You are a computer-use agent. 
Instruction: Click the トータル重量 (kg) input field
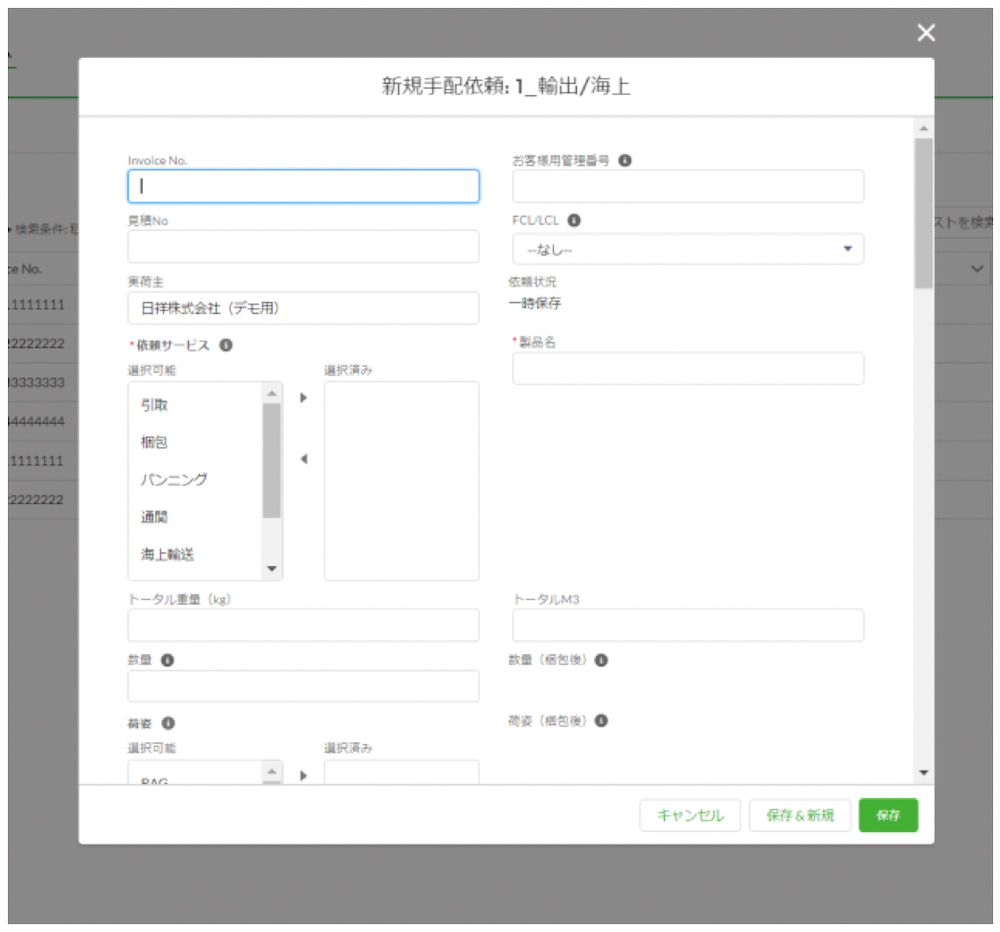point(303,625)
